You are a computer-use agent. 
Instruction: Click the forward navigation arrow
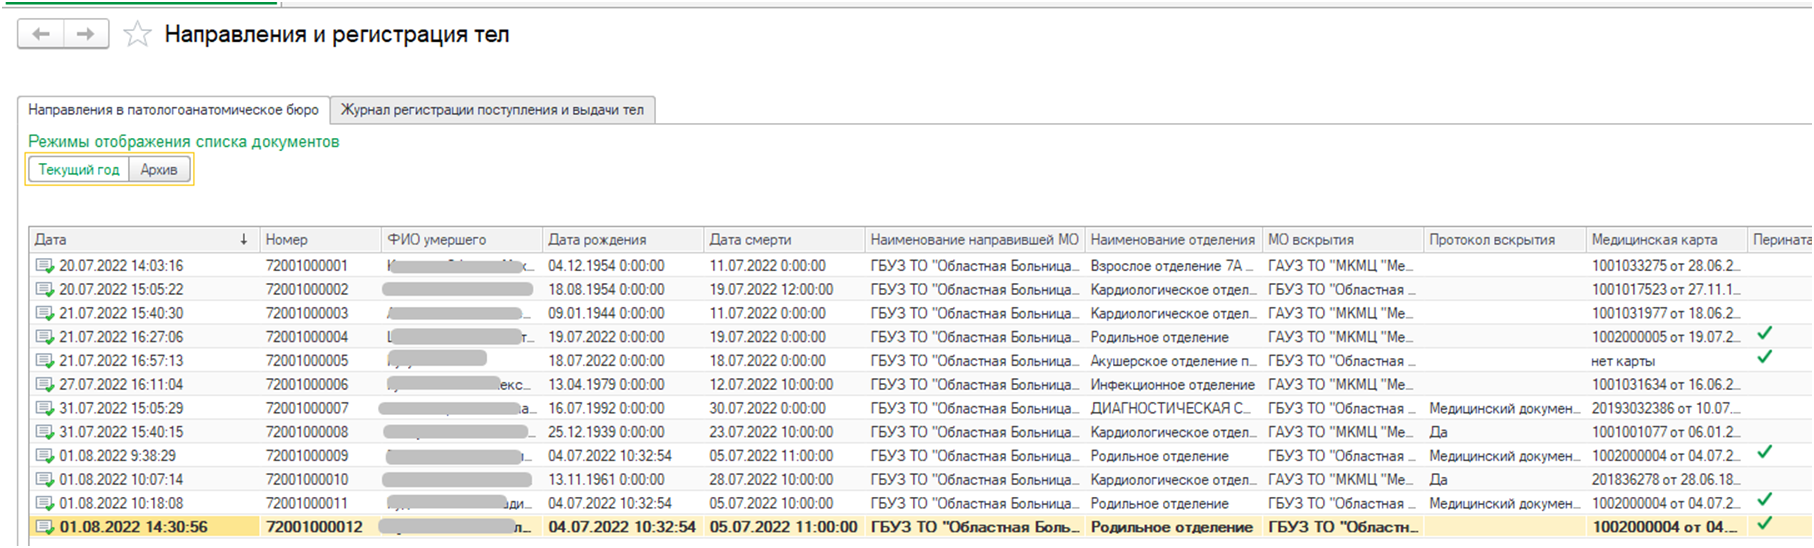(x=86, y=34)
